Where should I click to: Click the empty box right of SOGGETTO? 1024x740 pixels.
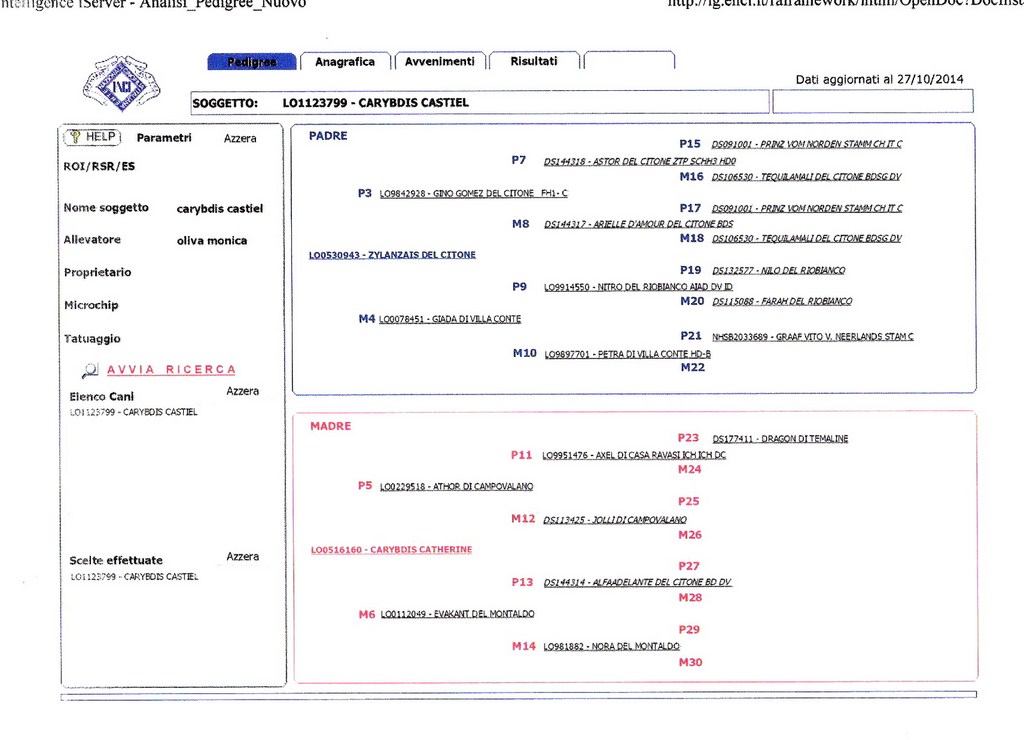point(872,101)
